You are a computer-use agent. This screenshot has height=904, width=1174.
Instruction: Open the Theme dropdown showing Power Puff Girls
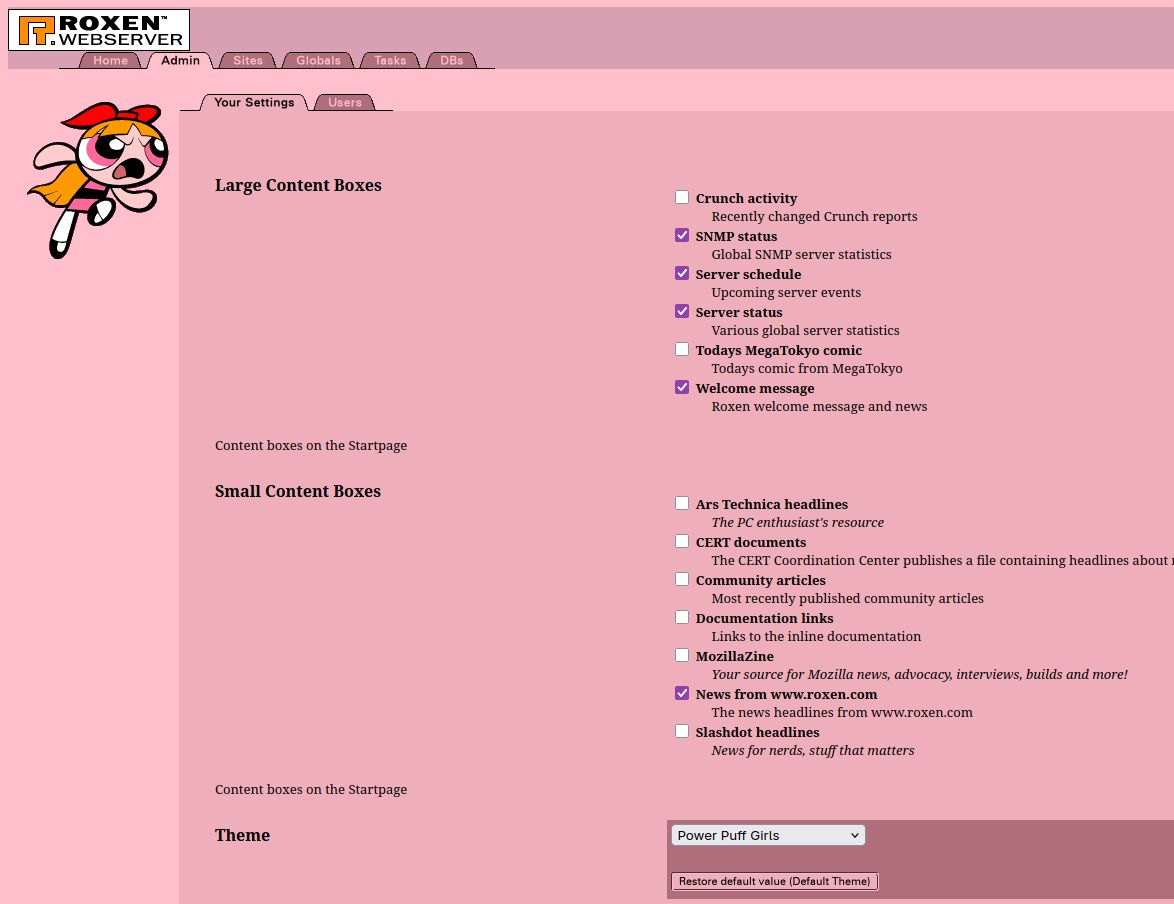[768, 835]
